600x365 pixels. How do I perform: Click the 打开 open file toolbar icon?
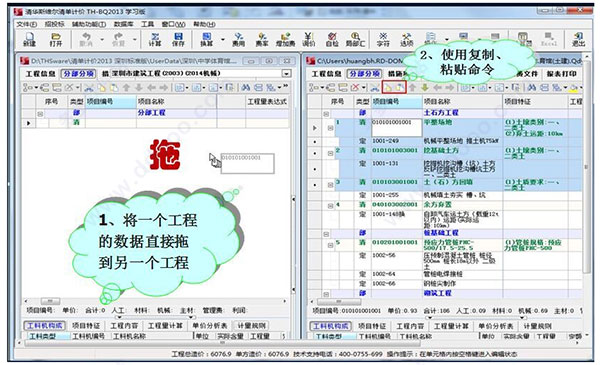click(x=56, y=39)
